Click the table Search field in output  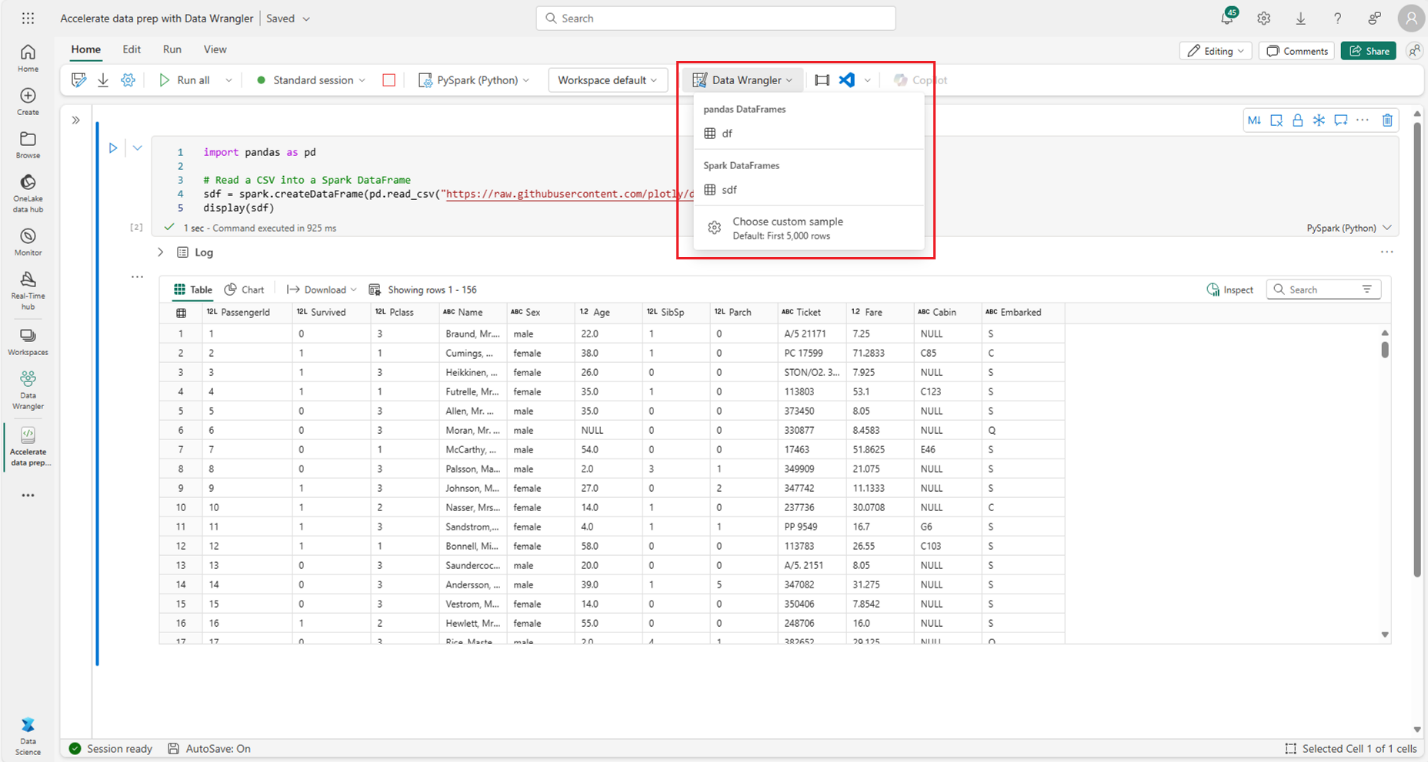click(x=1323, y=290)
